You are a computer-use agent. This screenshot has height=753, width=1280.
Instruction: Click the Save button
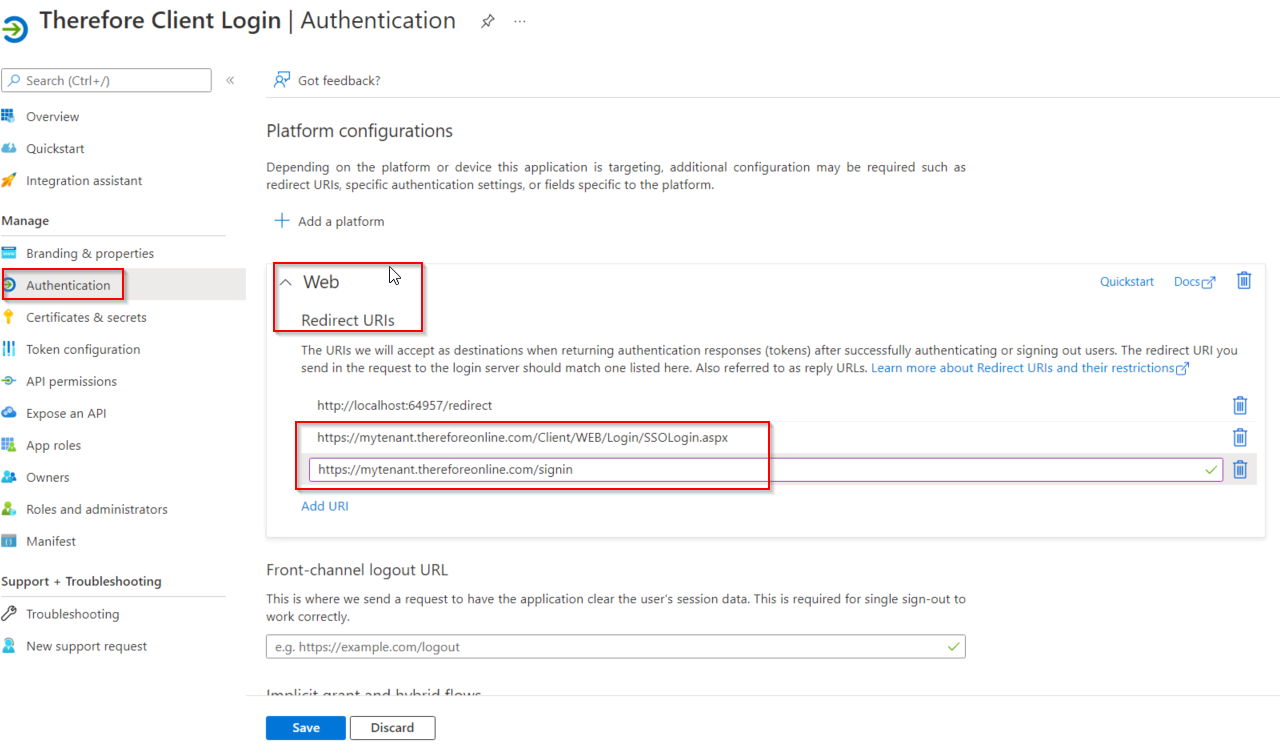coord(306,728)
